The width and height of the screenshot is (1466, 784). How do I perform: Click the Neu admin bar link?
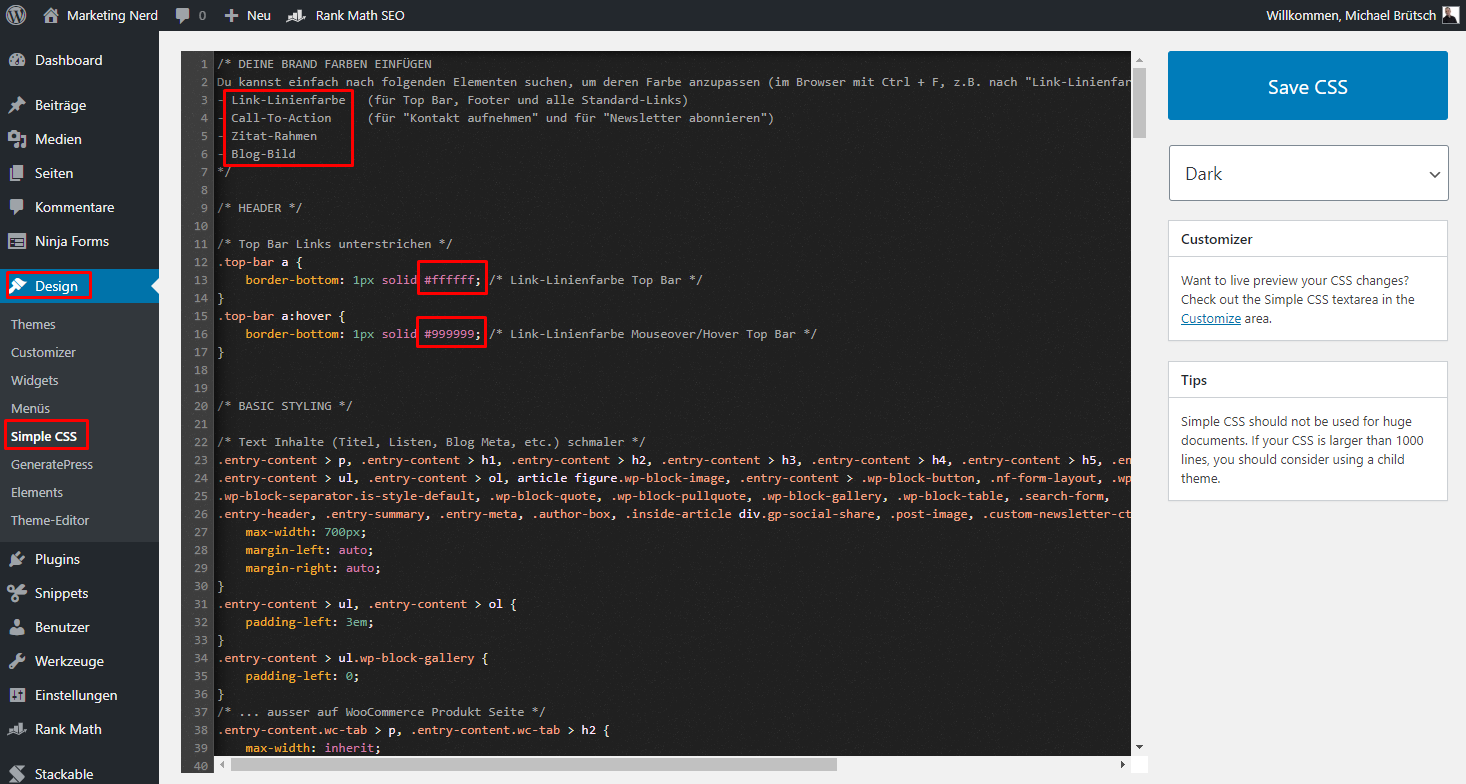pyautogui.click(x=259, y=16)
